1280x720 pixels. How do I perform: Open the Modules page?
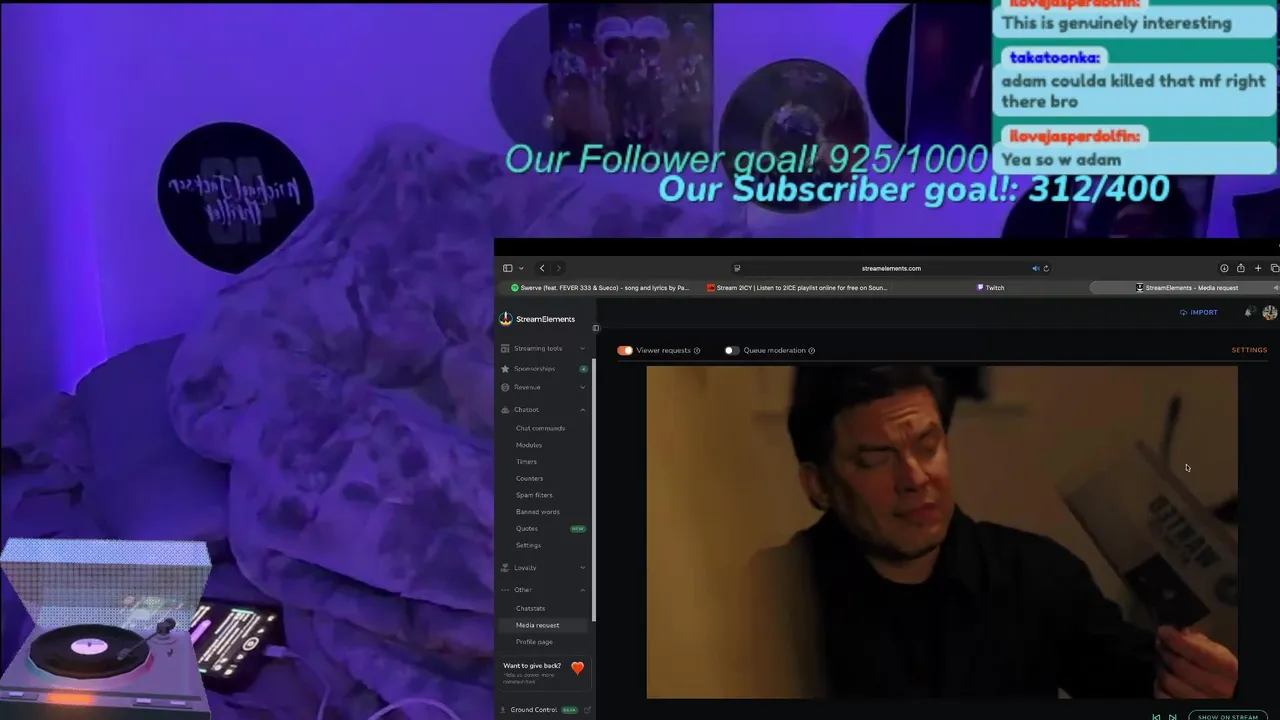[x=529, y=445]
